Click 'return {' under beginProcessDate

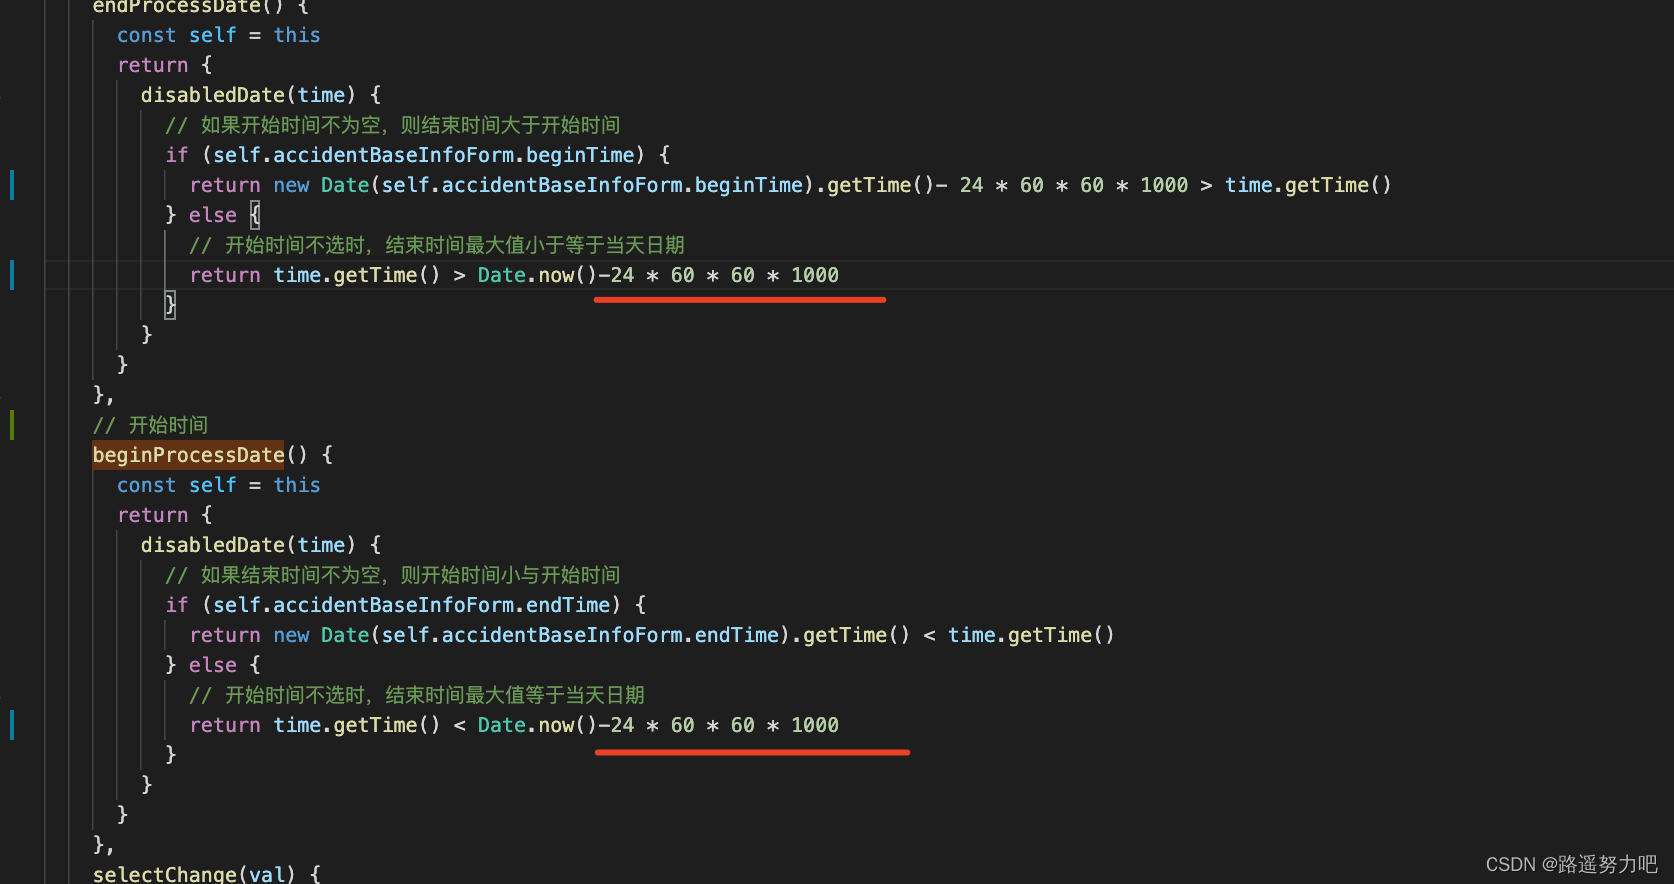[x=165, y=515]
